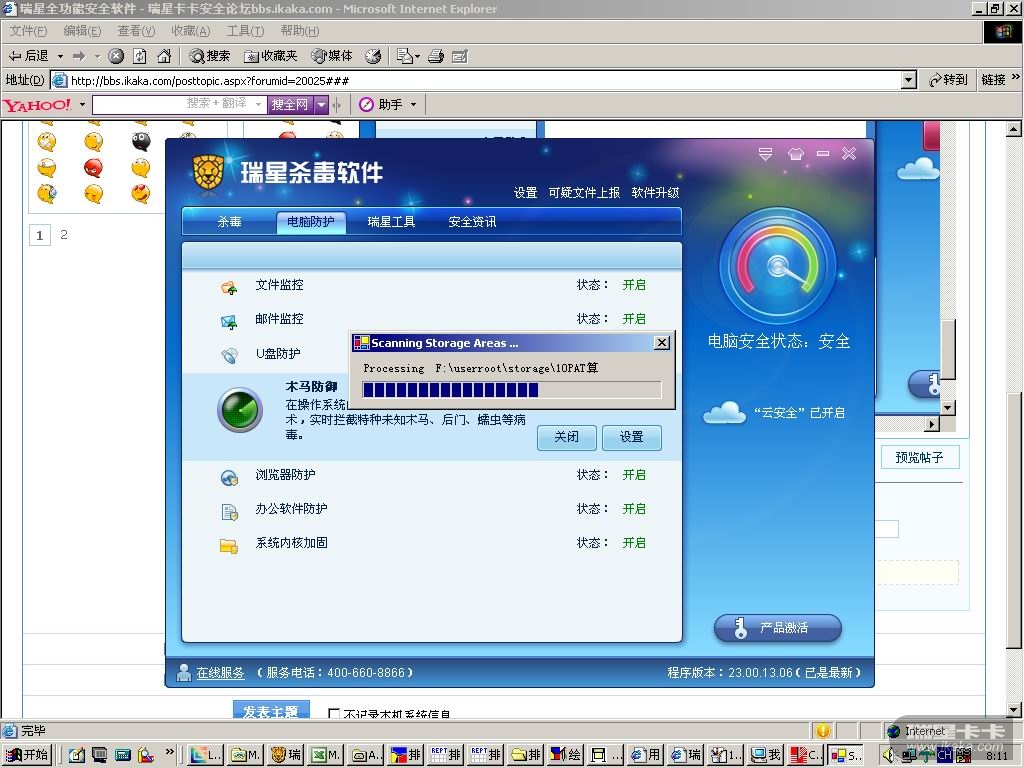Click the 发表主题 button
Viewport: 1024px width, 768px height.
(271, 711)
